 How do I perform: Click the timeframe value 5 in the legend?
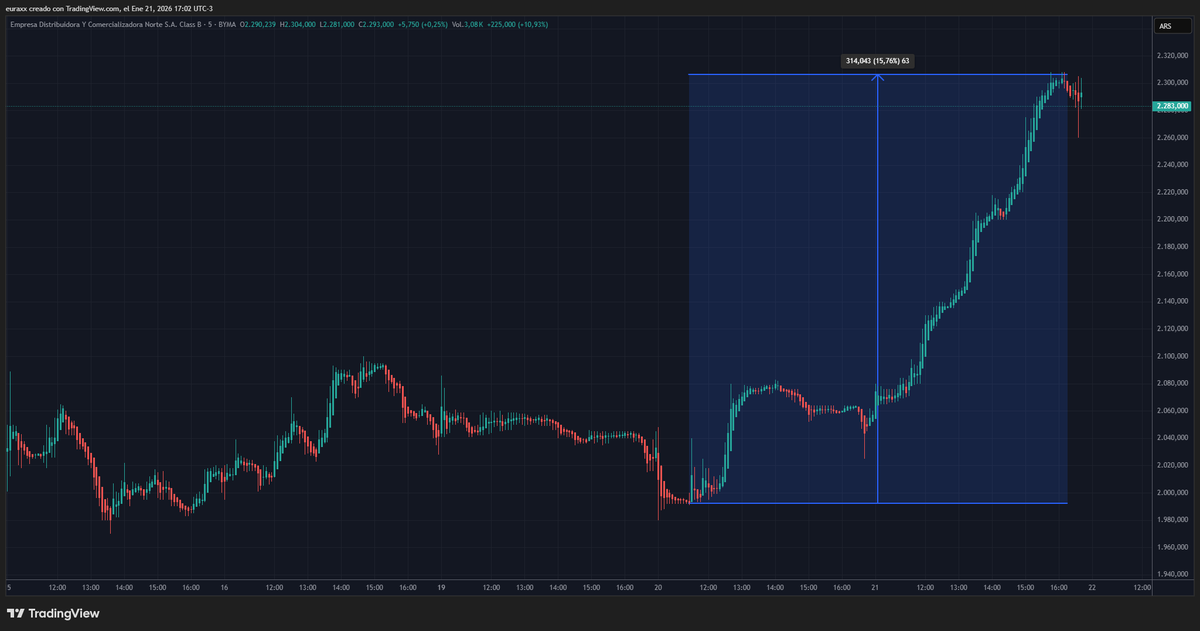[x=209, y=22]
